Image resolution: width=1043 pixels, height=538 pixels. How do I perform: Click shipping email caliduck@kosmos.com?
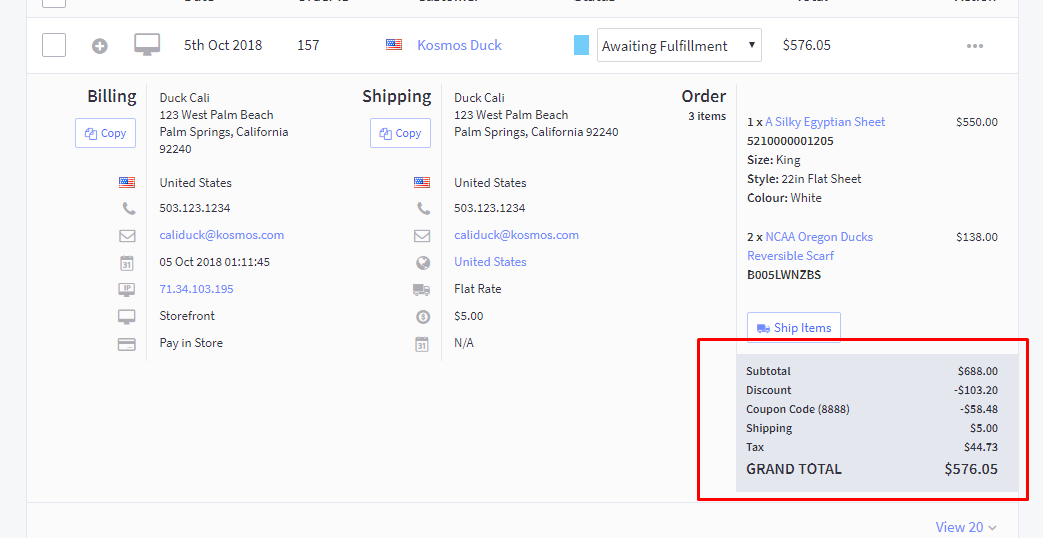[516, 235]
